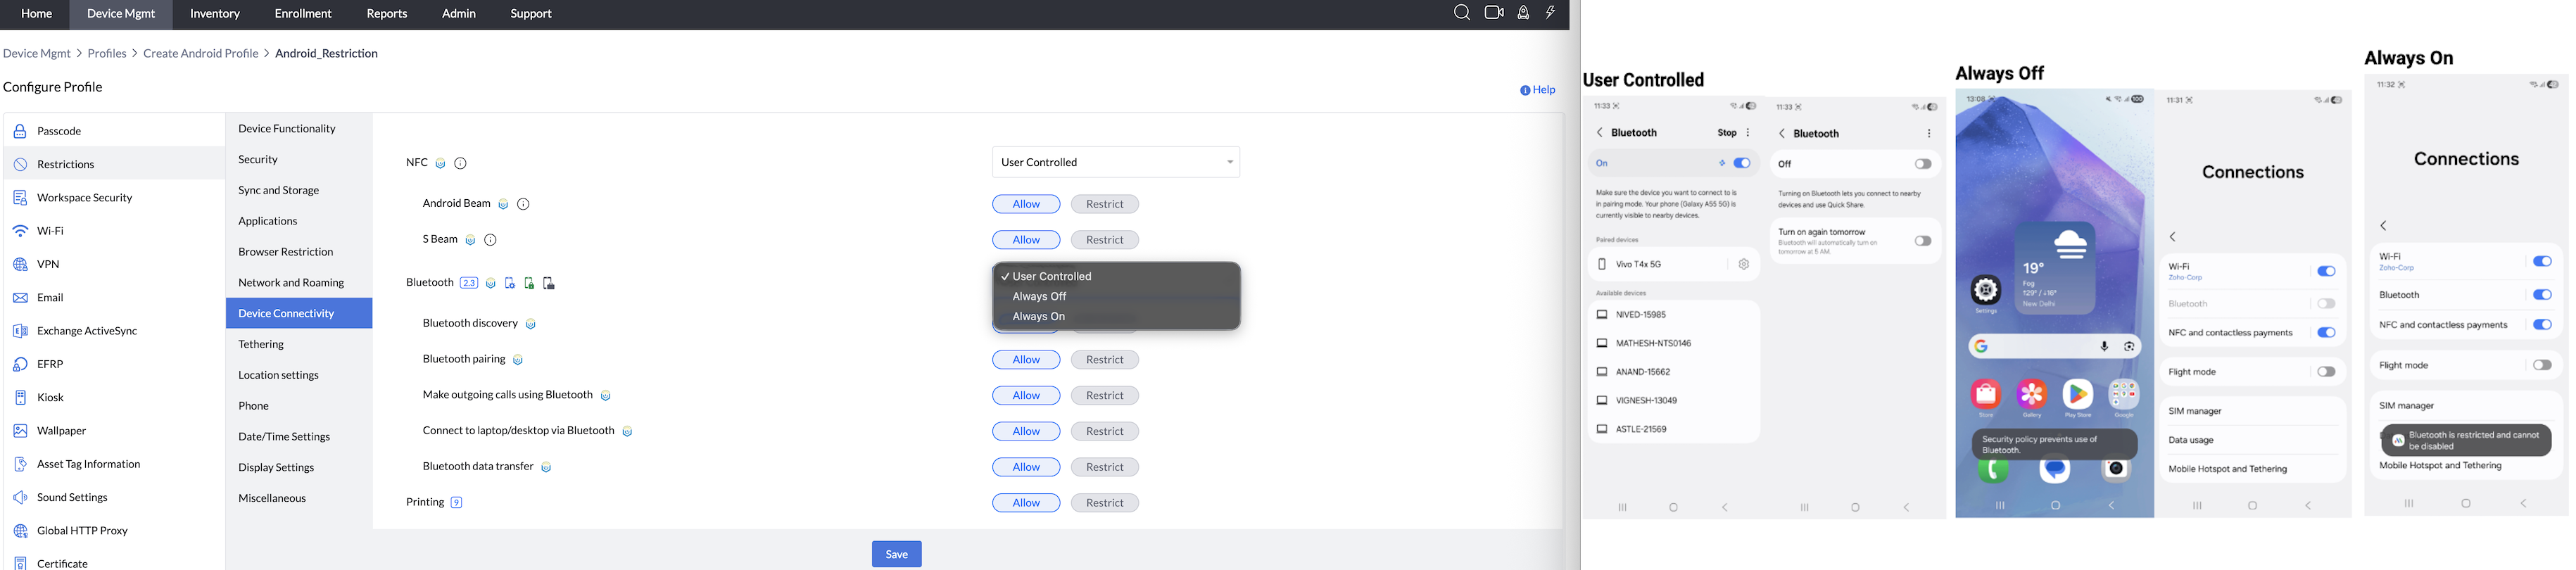2576x570 pixels.
Task: Toggle the 'Turn on again tomorrow' switch
Action: [x=1922, y=241]
